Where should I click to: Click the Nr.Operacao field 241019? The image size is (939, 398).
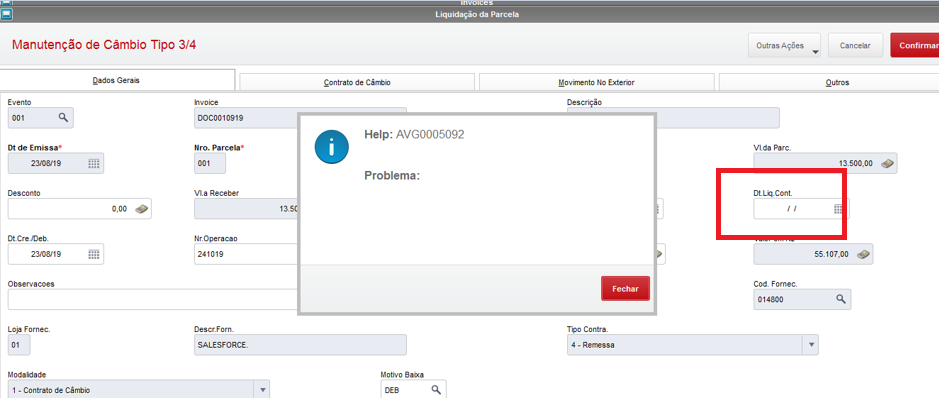[246, 254]
